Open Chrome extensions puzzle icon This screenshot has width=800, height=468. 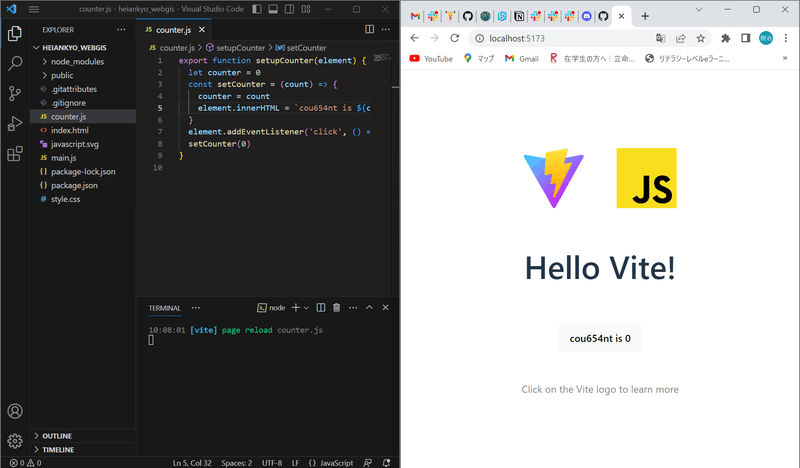click(726, 38)
